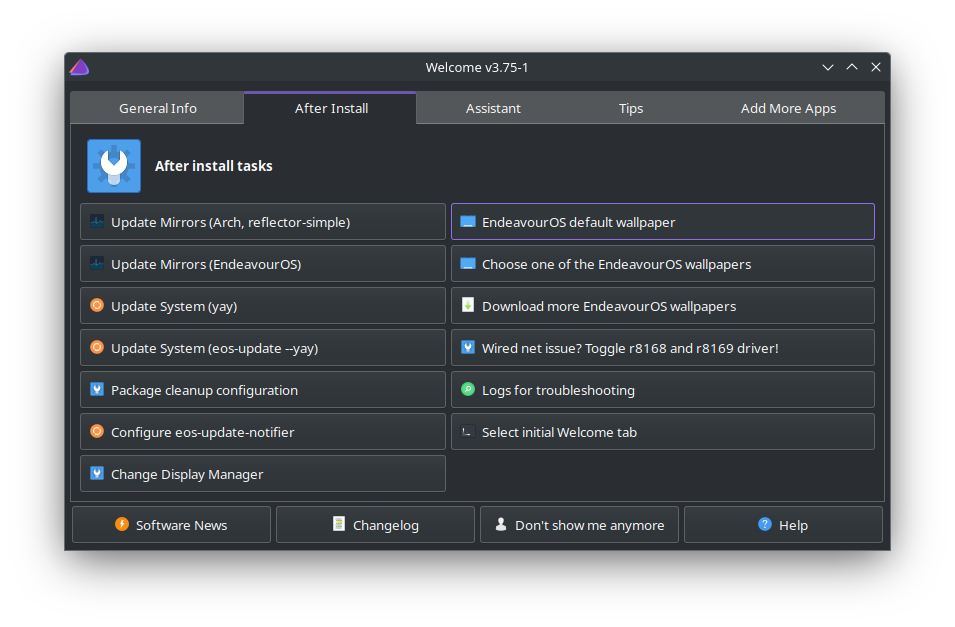Toggle r8168 and r8169 driver for wired net

[x=662, y=348]
